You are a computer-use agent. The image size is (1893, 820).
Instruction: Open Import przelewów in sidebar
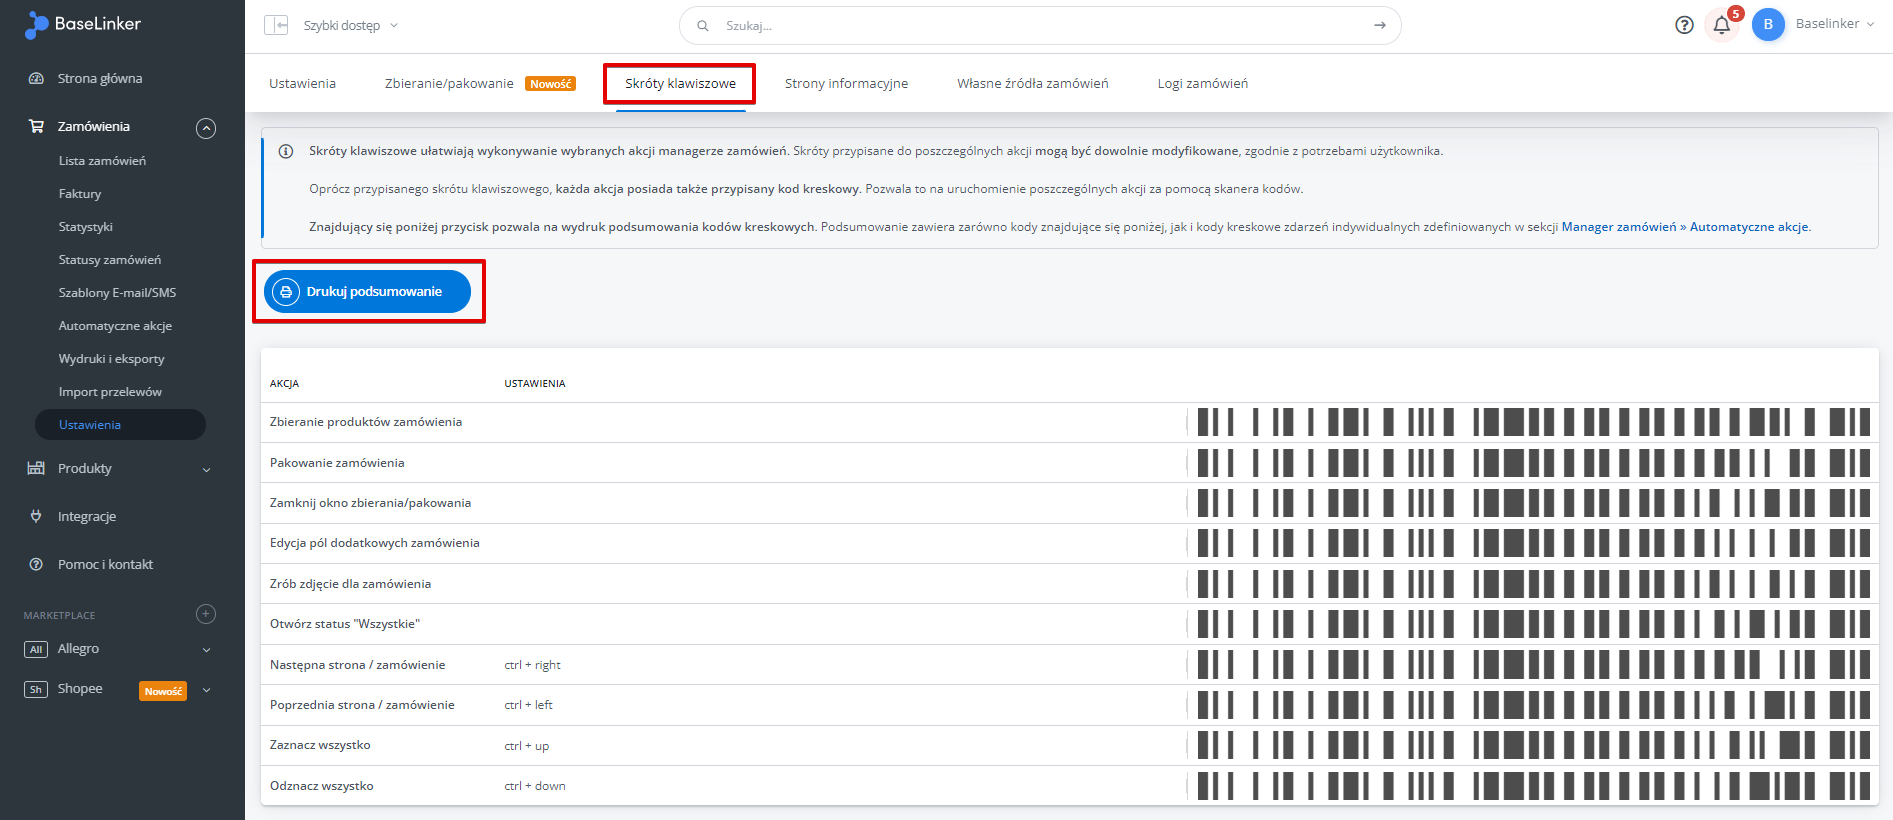click(110, 391)
